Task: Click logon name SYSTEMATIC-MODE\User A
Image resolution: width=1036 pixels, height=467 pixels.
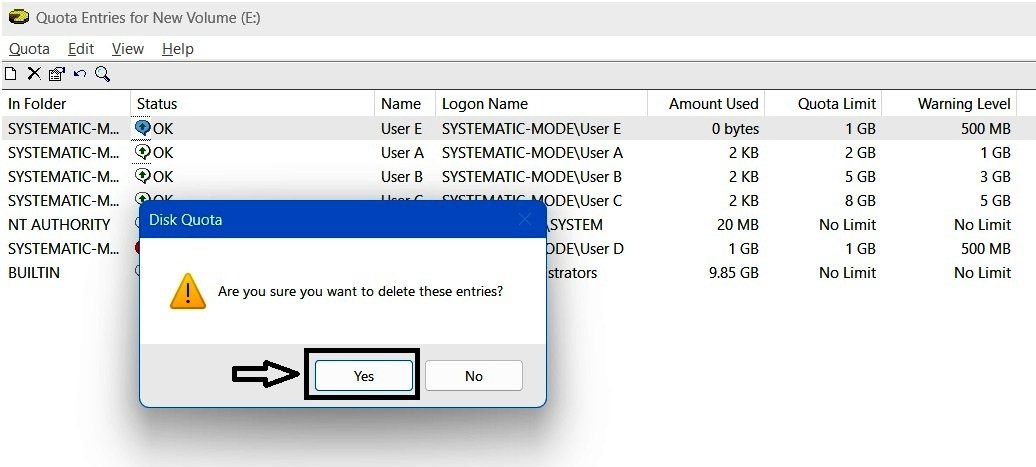Action: tap(533, 153)
